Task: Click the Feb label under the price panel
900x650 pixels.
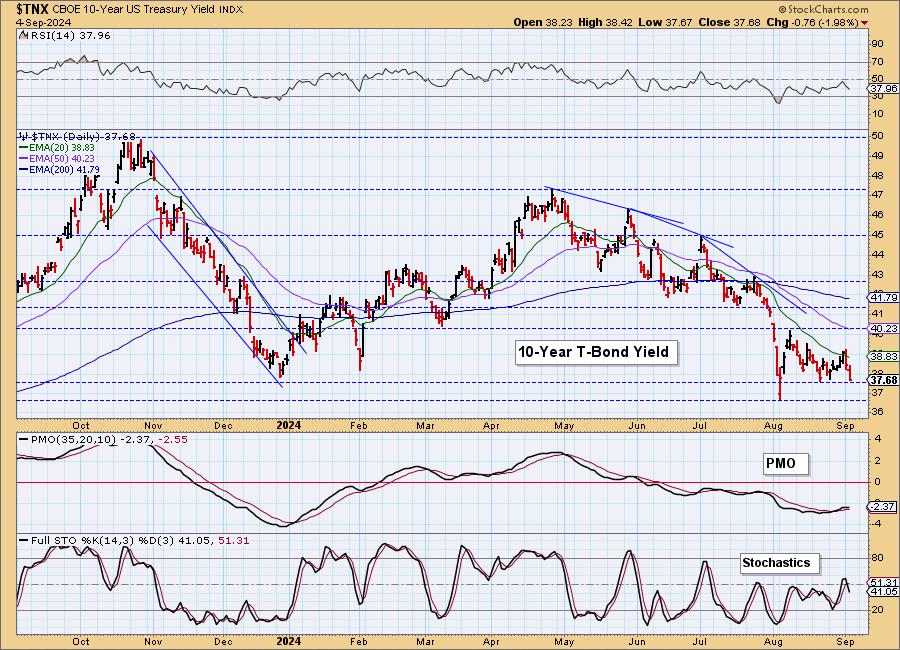Action: (359, 425)
